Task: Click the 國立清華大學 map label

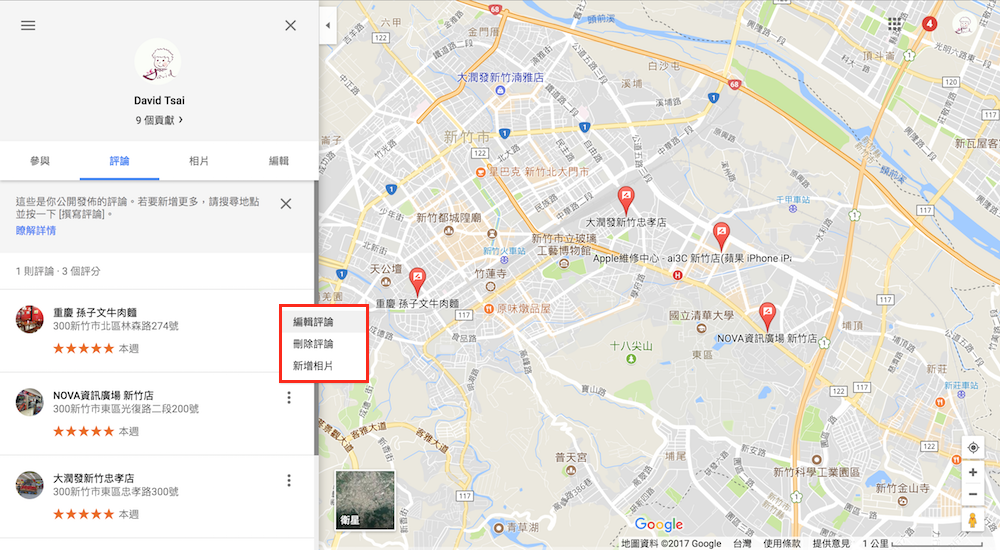Action: point(701,315)
